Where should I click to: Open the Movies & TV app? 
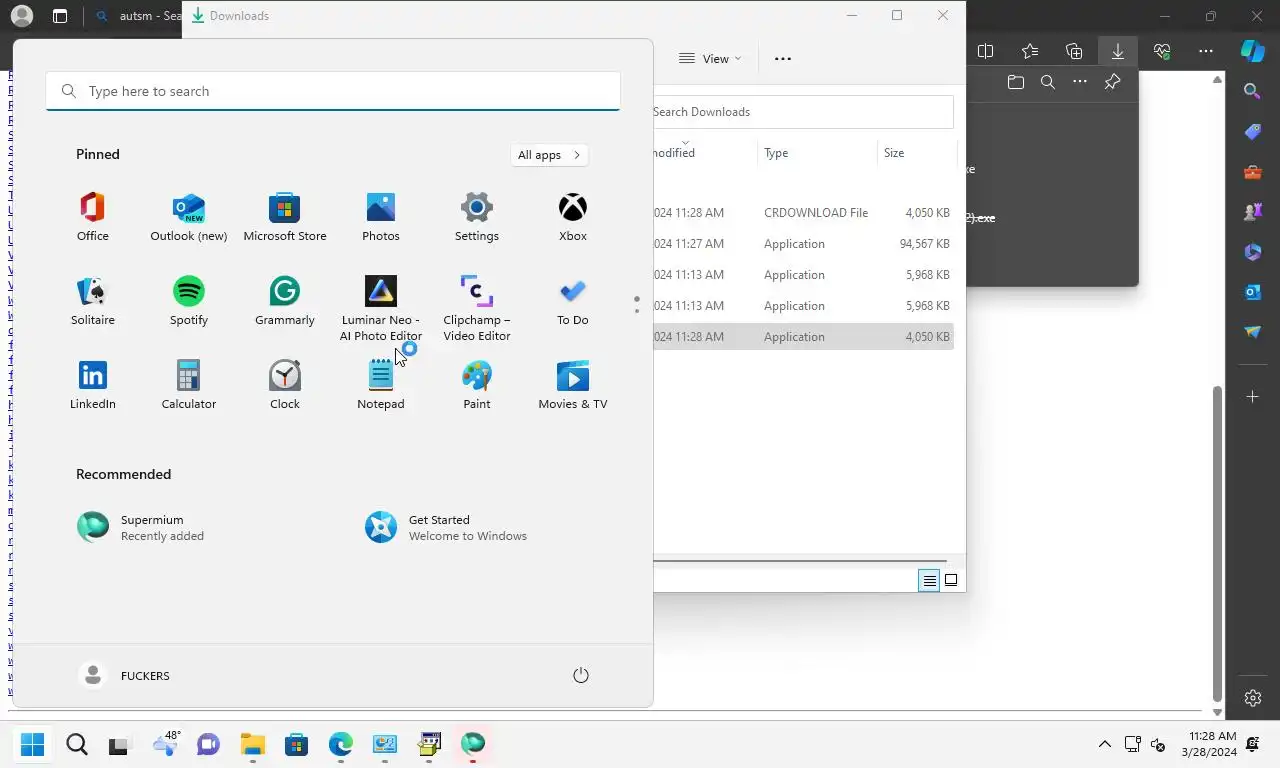tap(573, 385)
